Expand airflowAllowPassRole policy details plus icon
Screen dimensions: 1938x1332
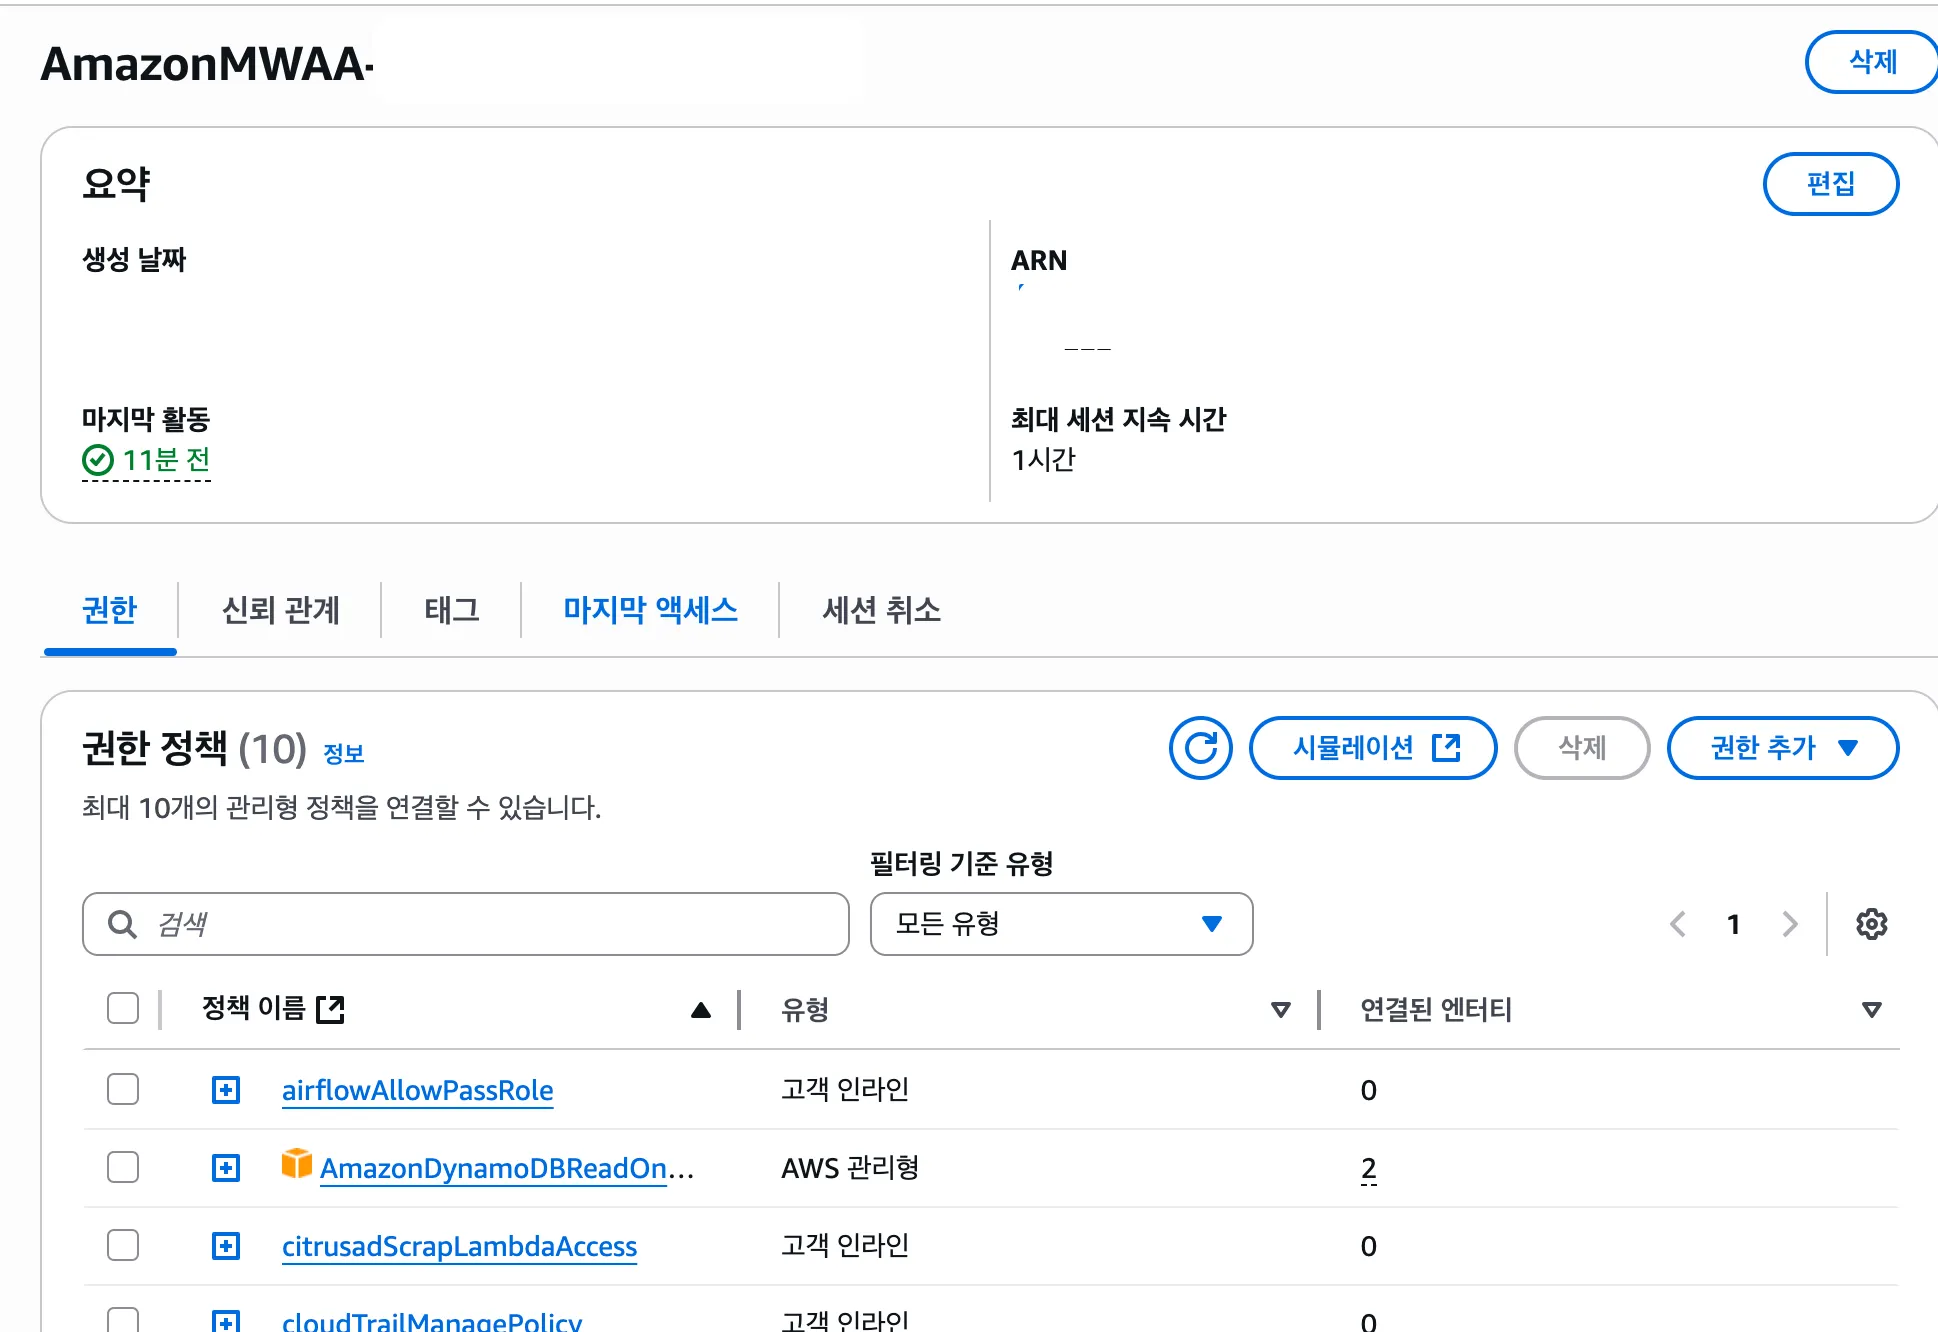pyautogui.click(x=226, y=1090)
